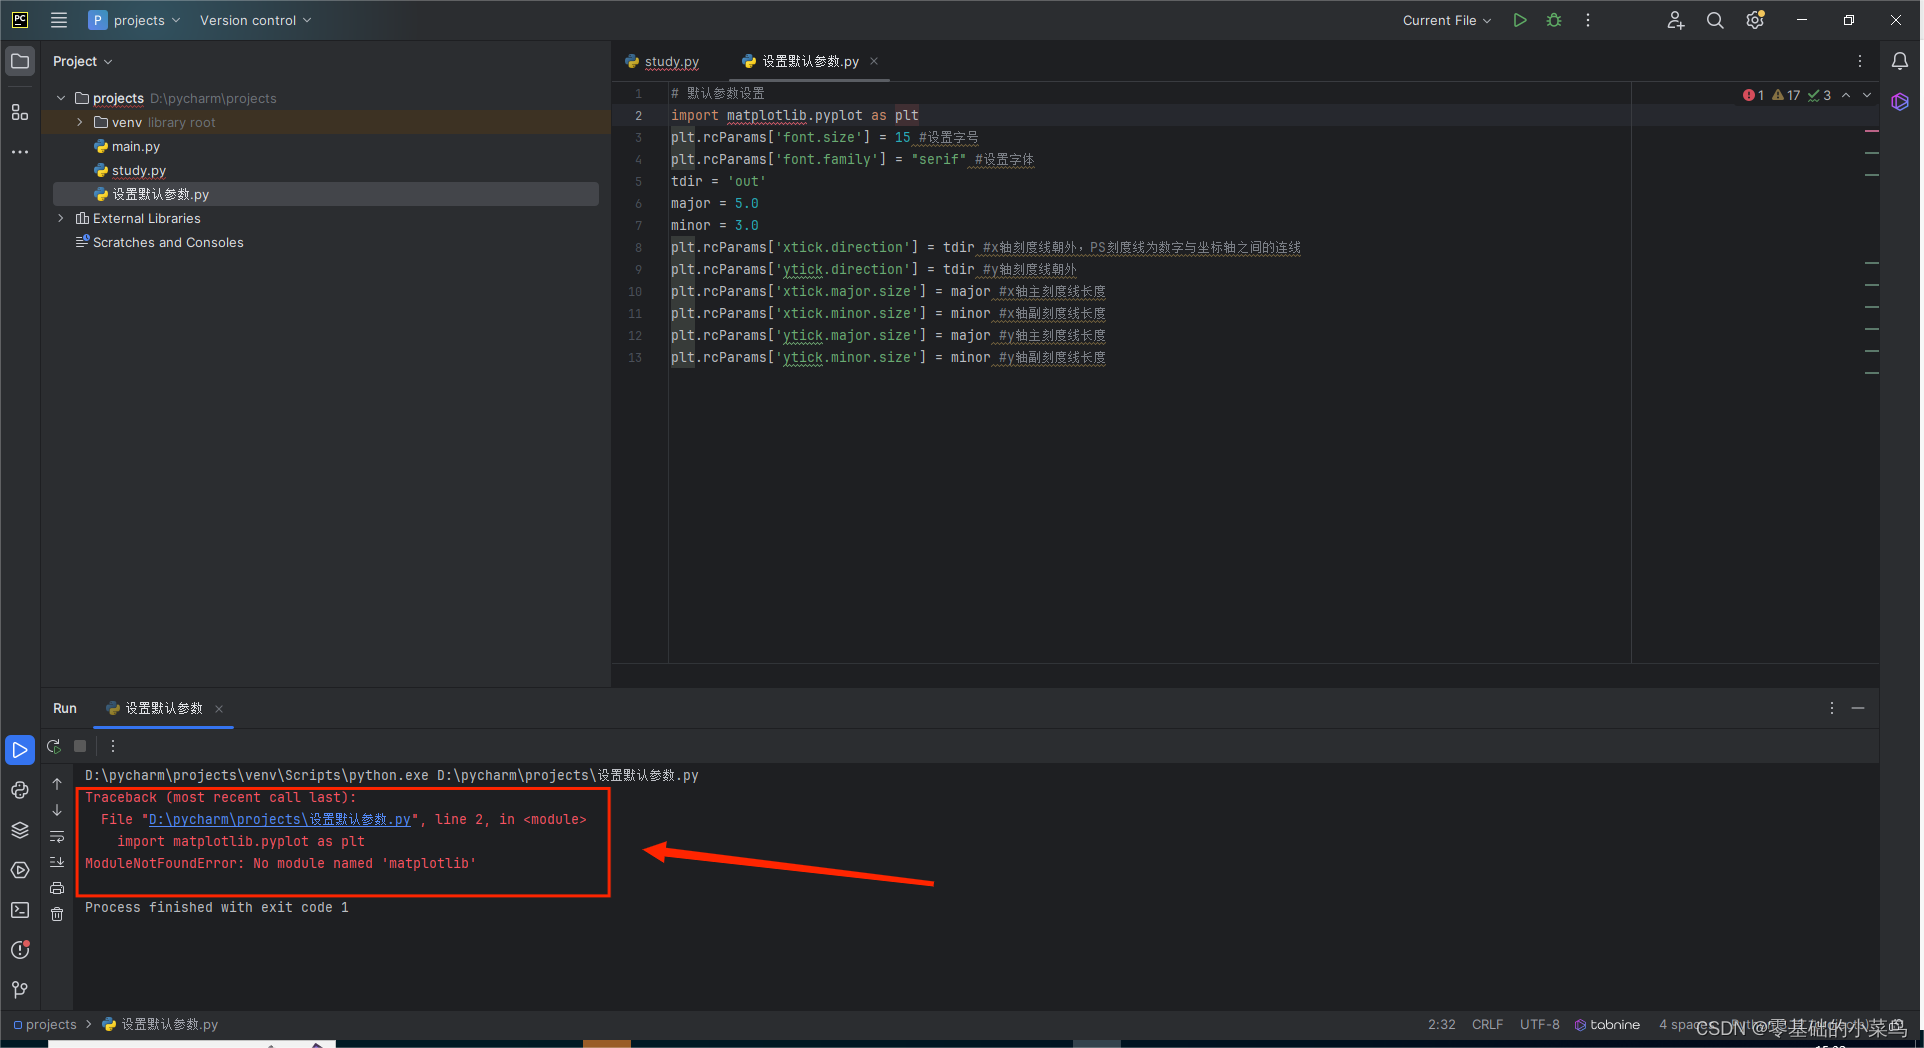Screen dimensions: 1924x1048
Task: Open the Current File run configuration dropdown
Action: click(x=1445, y=20)
